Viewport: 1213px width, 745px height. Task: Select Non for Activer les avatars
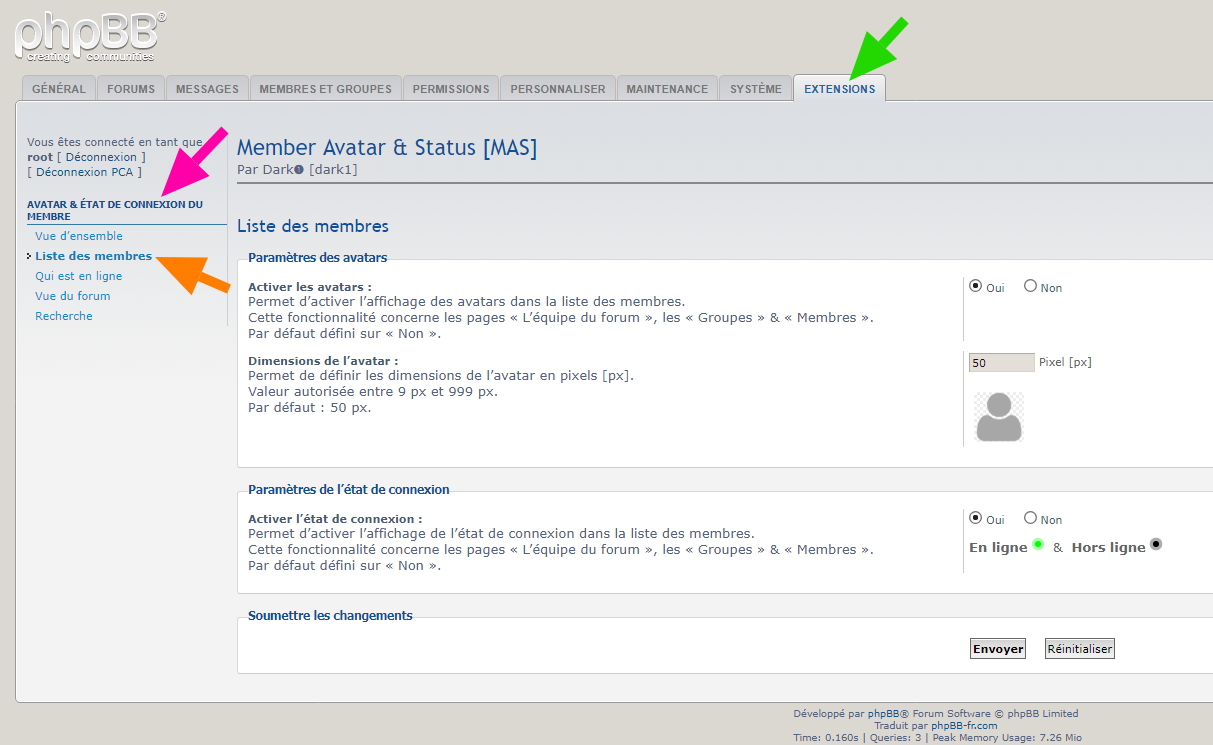pyautogui.click(x=1030, y=286)
